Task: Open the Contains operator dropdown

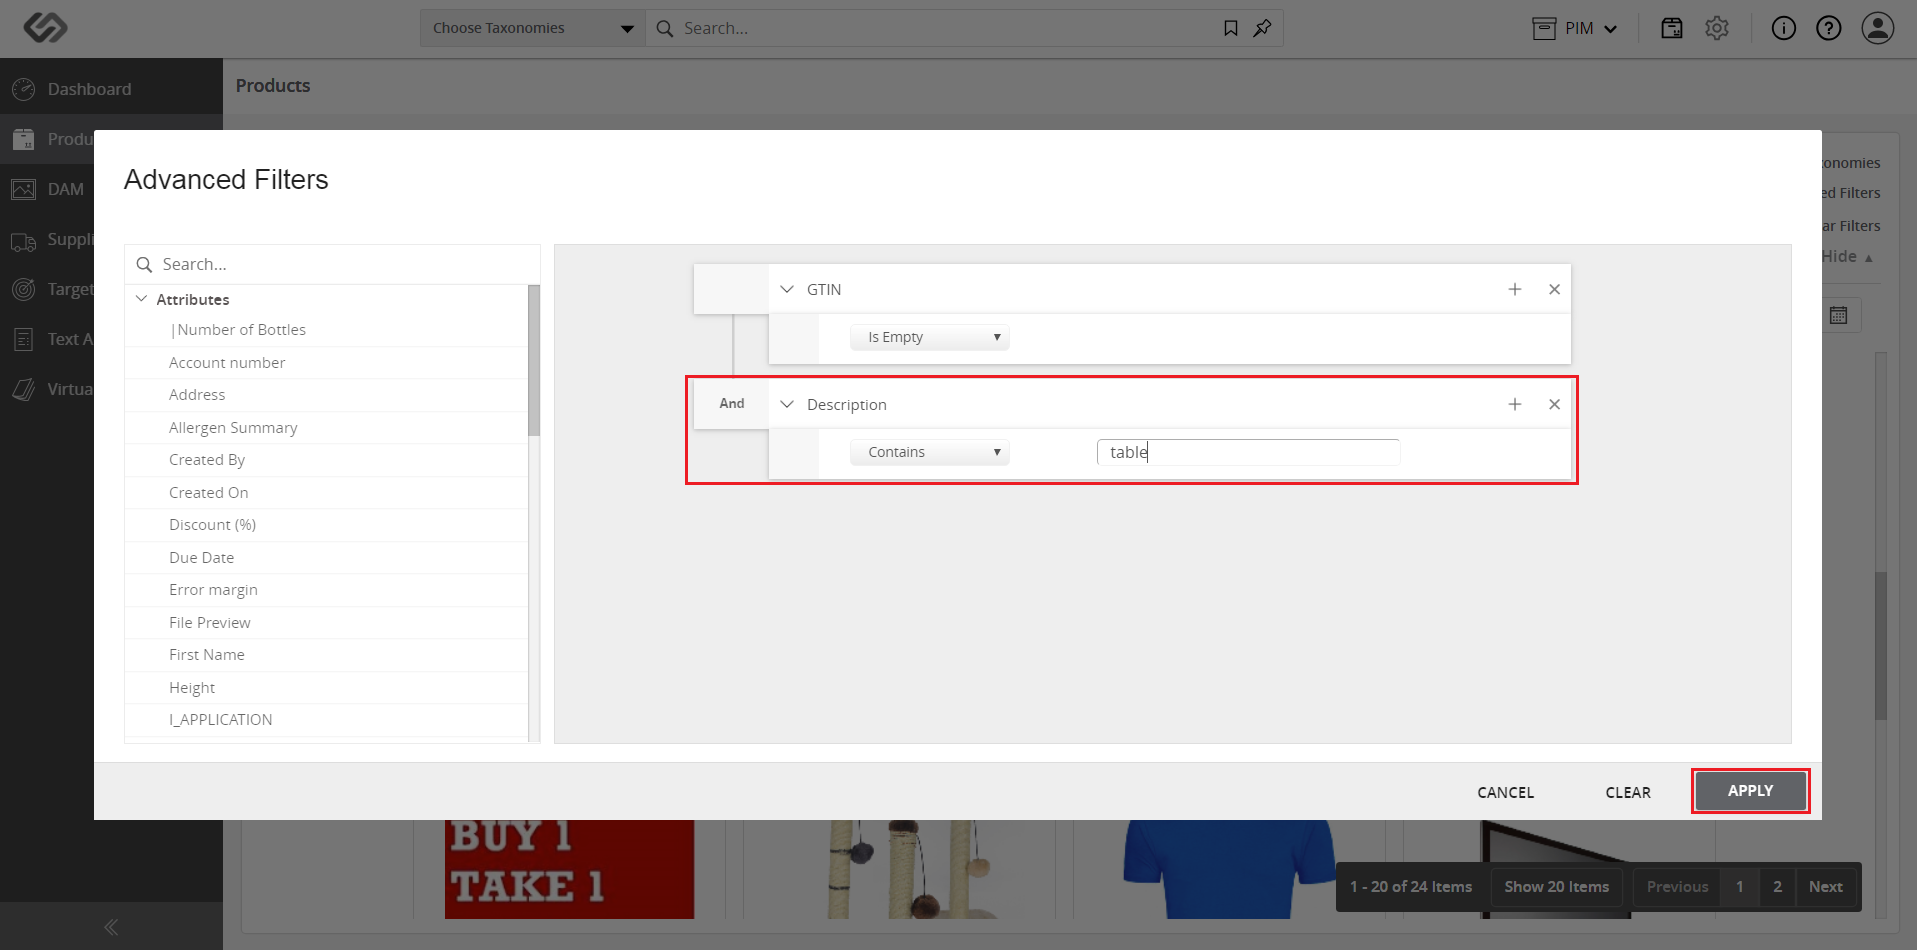Action: pos(930,452)
